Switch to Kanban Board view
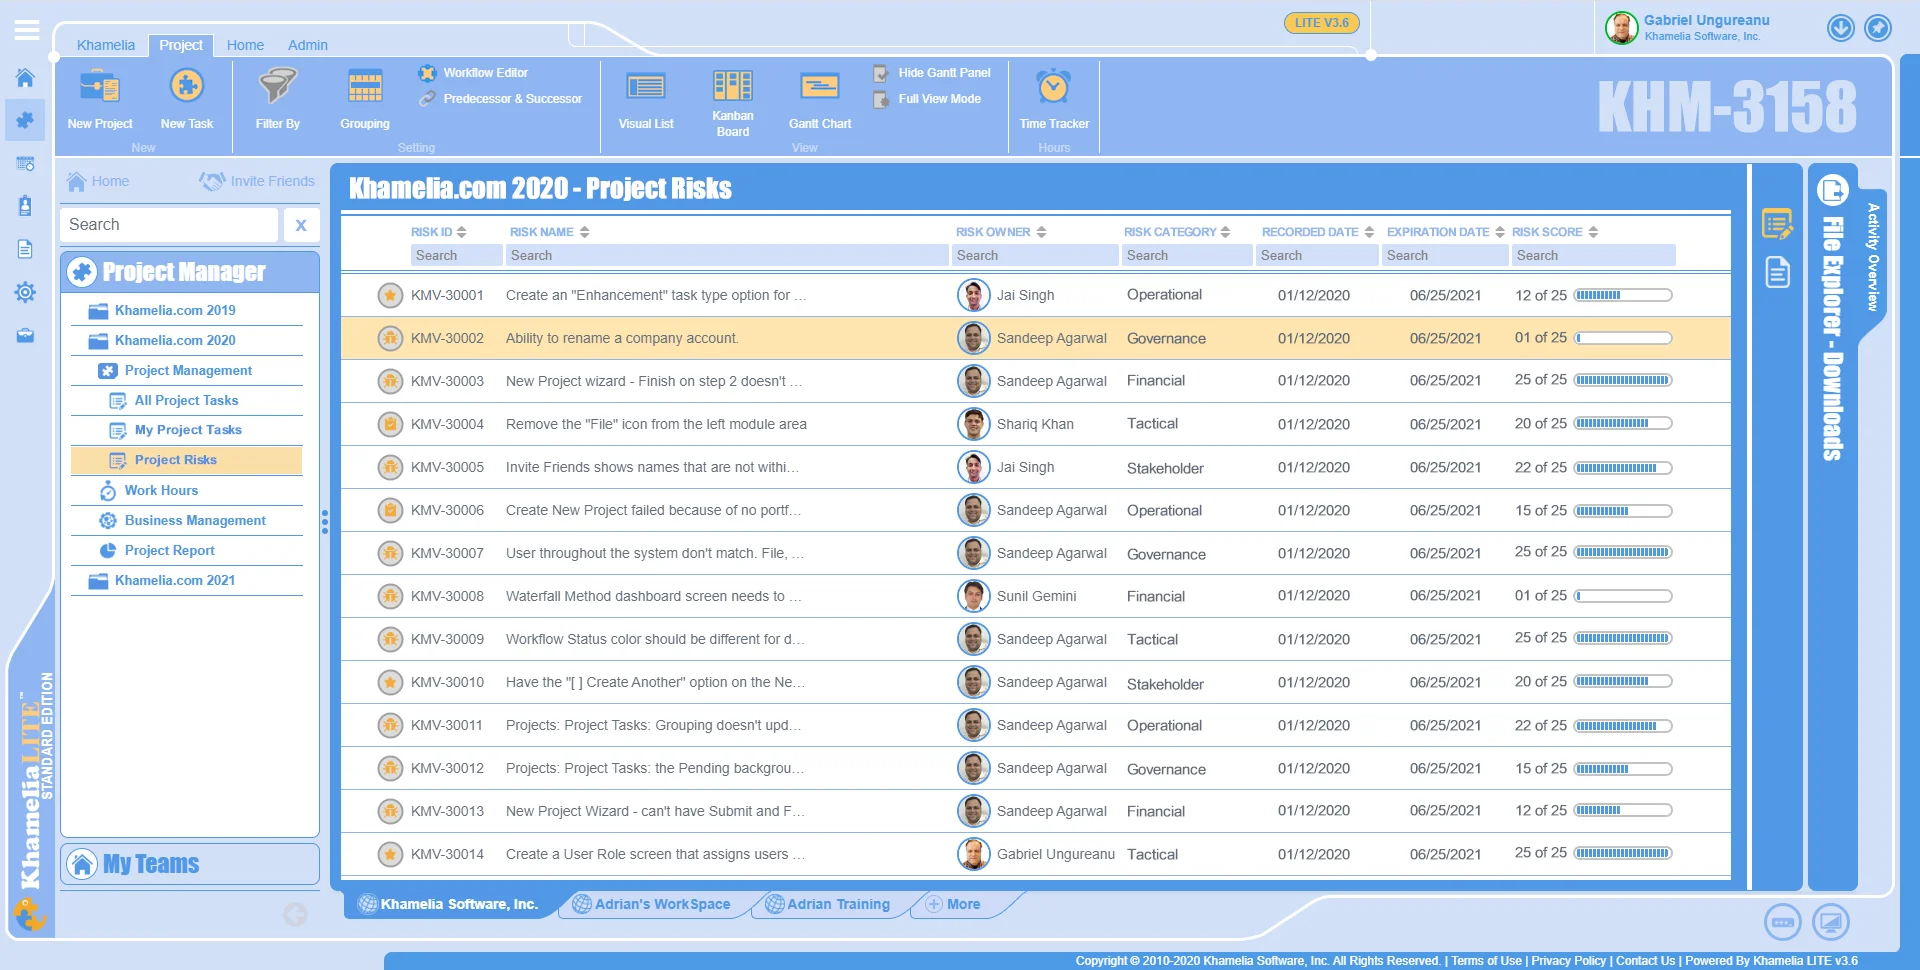This screenshot has width=1920, height=970. [733, 102]
